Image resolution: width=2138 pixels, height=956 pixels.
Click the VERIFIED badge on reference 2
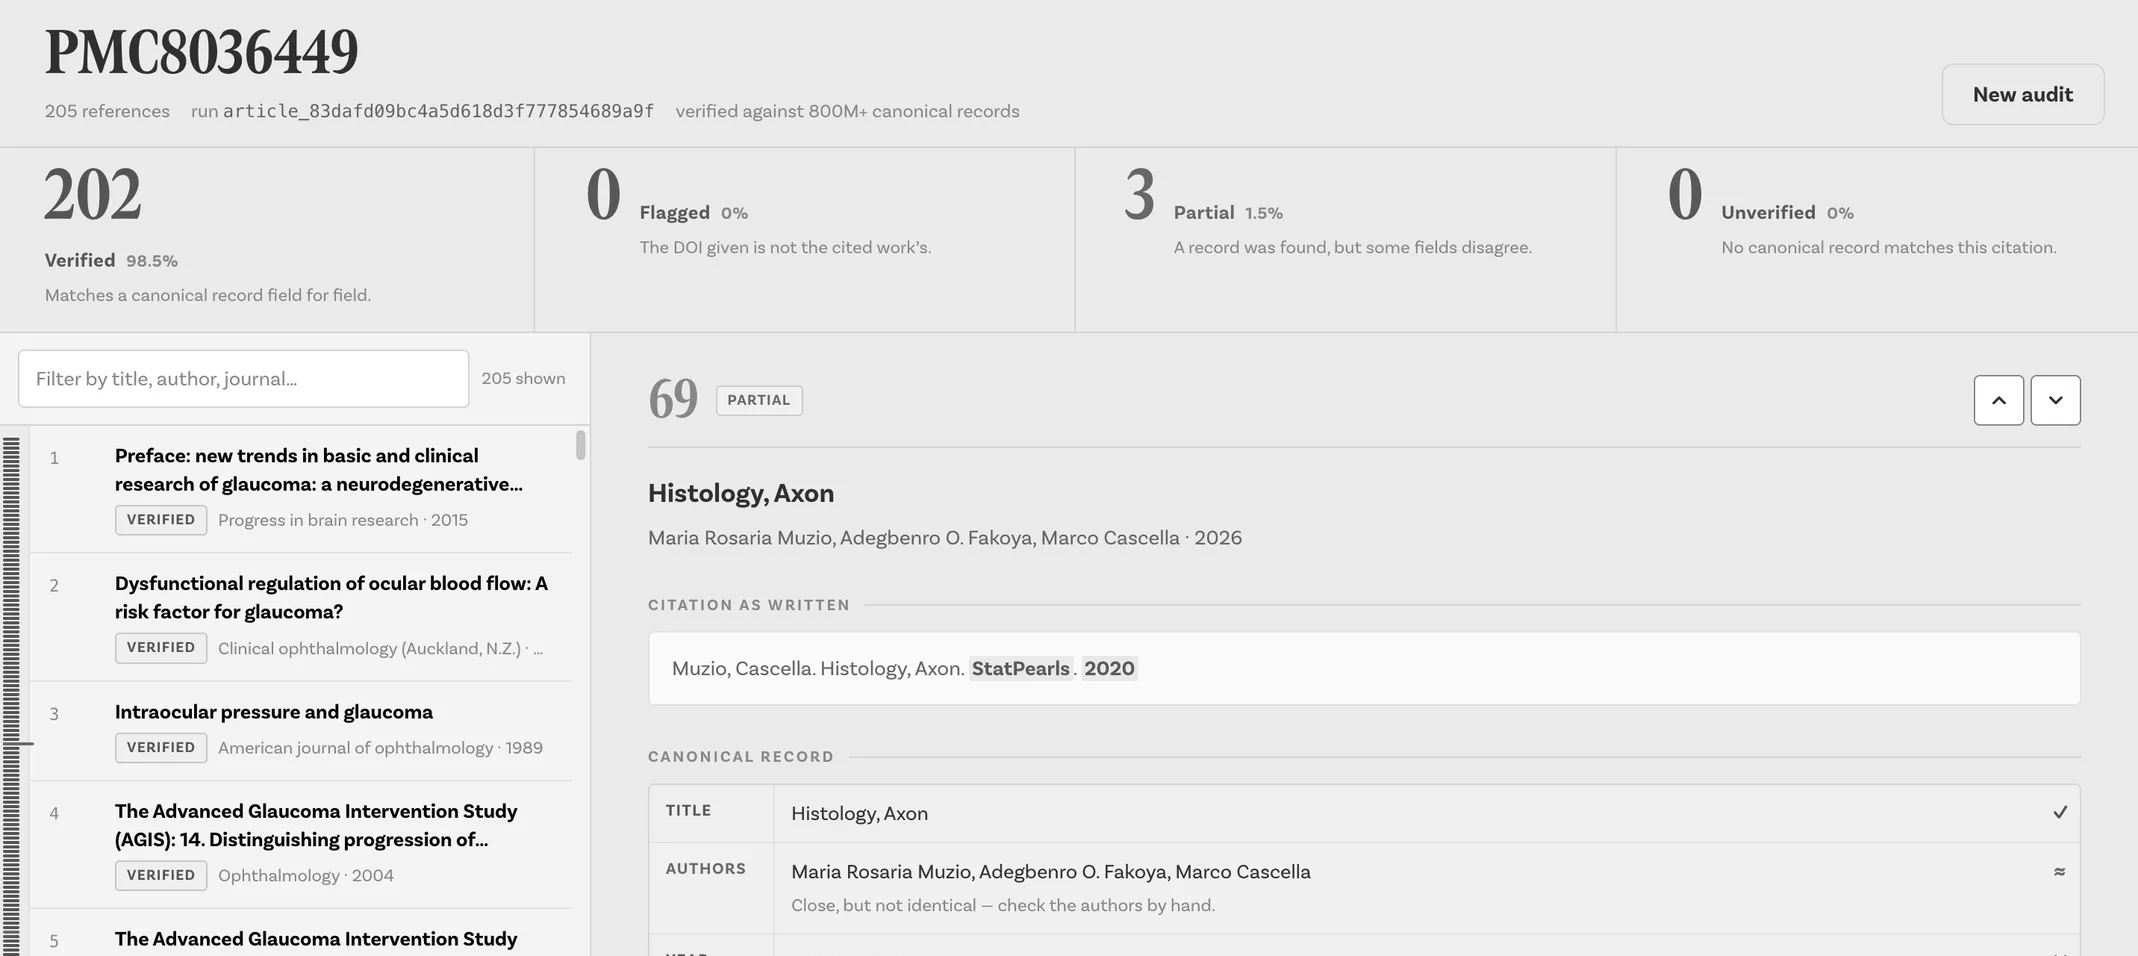[161, 648]
